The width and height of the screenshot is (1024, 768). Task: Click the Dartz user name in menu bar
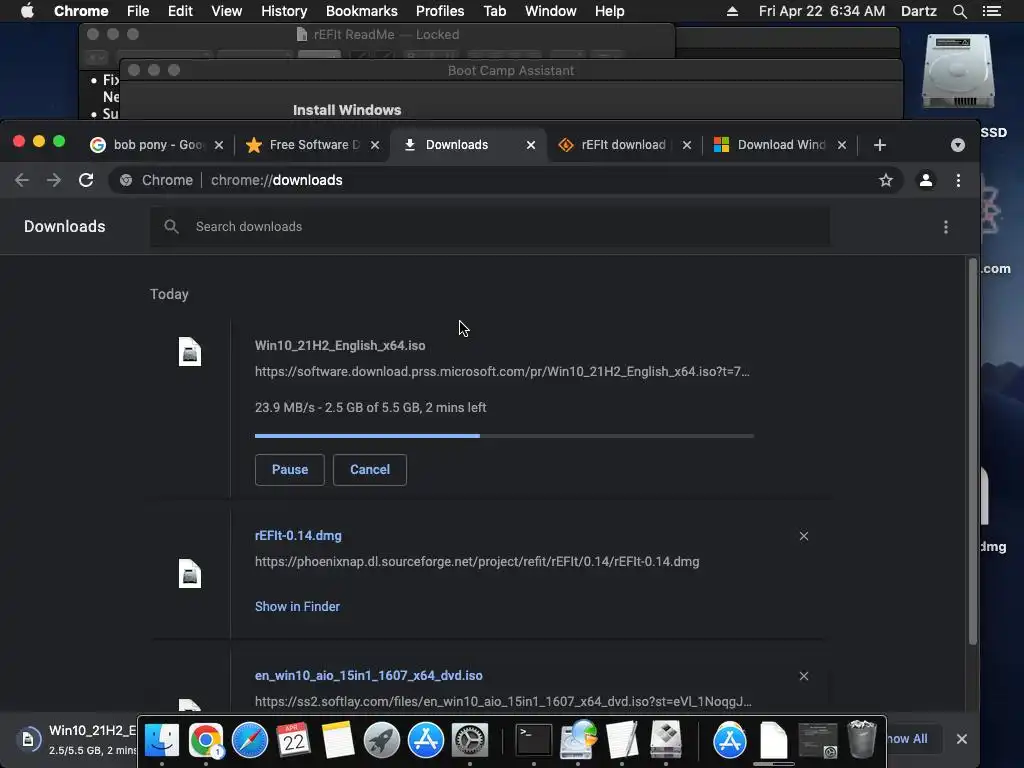pyautogui.click(x=918, y=11)
